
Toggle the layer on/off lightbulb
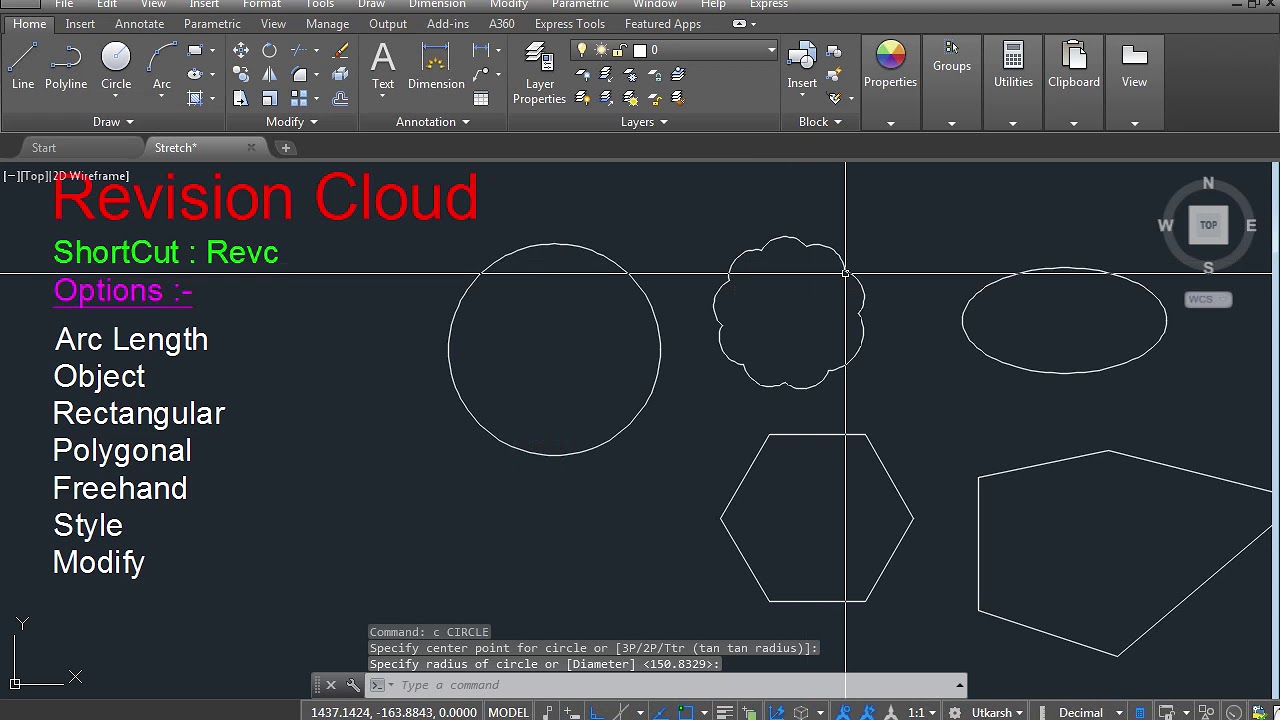(x=583, y=50)
